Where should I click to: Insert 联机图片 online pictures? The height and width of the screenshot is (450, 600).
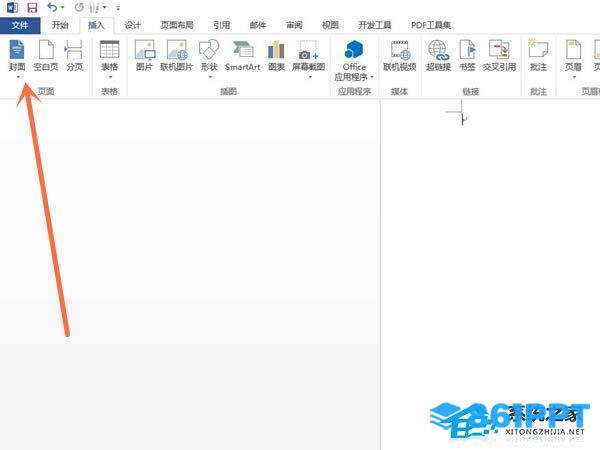point(176,56)
